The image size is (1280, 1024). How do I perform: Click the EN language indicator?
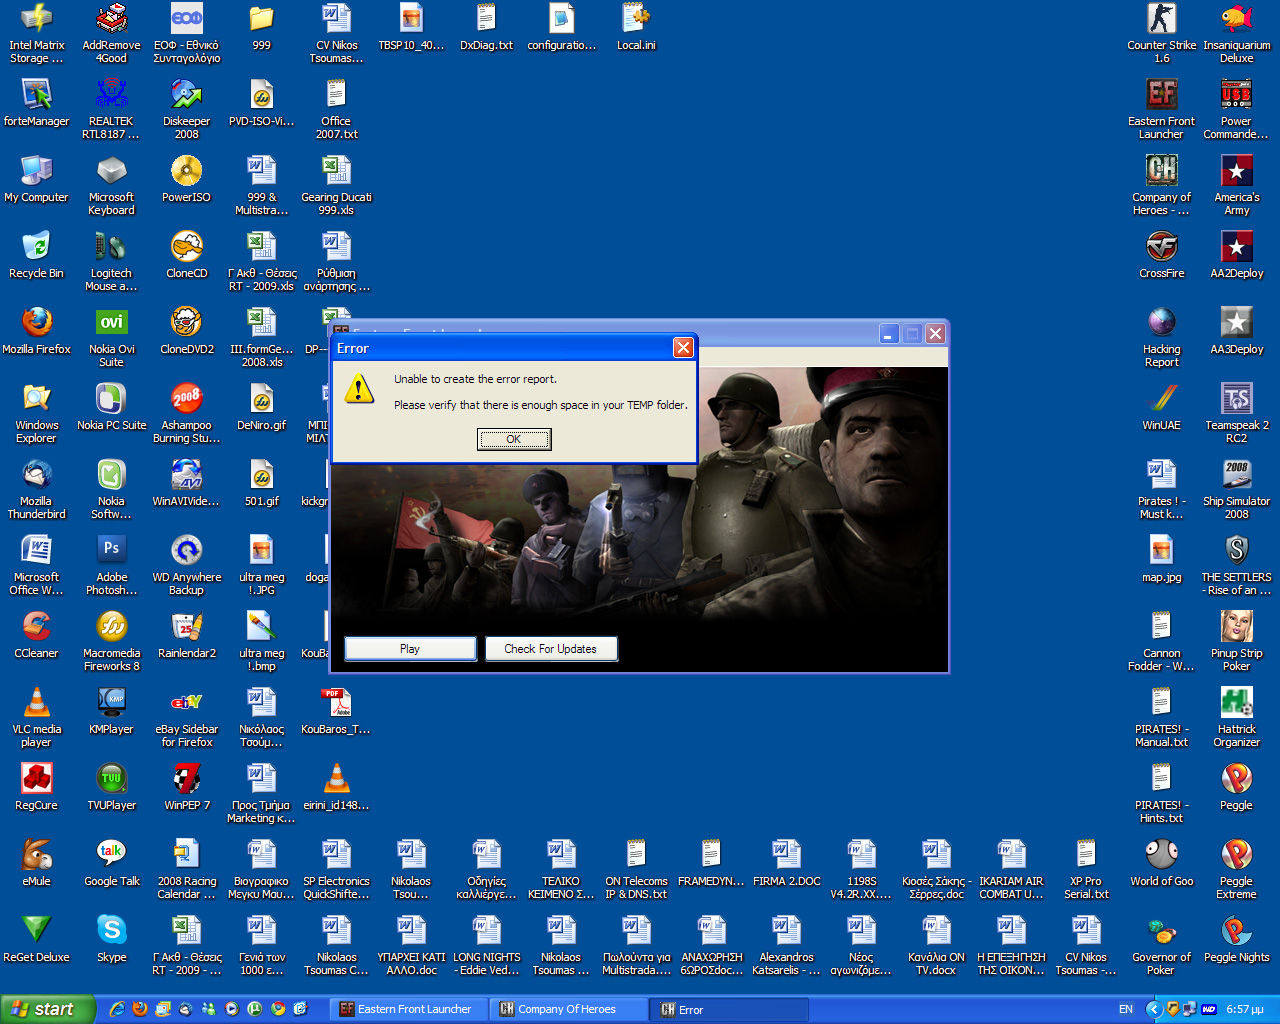pos(1126,1009)
